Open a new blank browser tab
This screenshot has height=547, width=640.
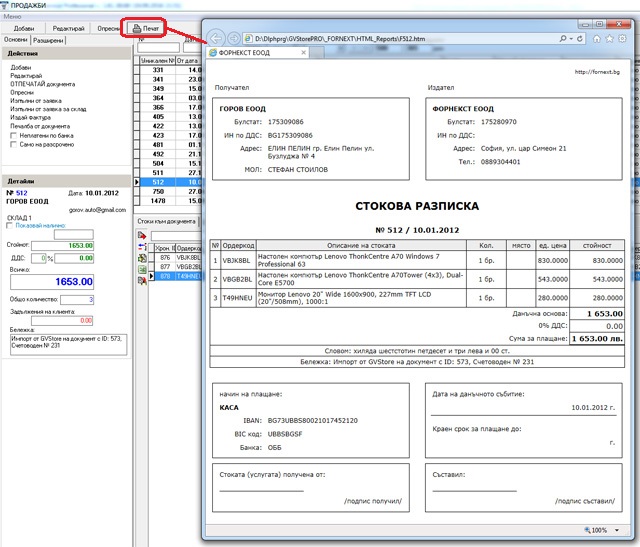point(317,53)
